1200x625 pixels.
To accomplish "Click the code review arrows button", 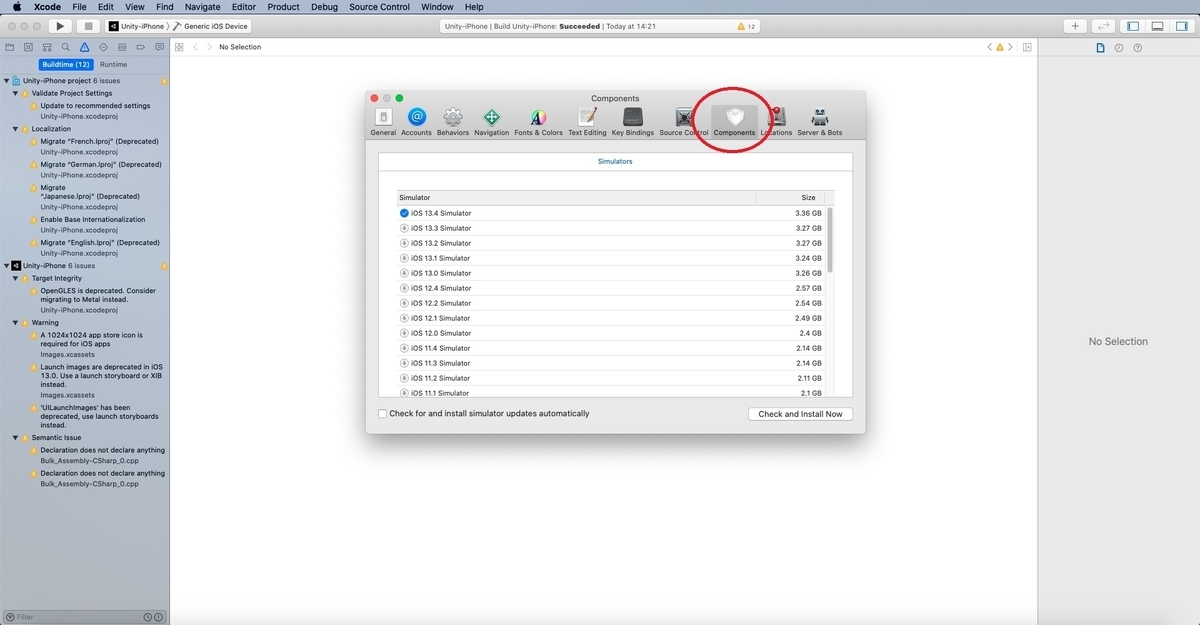I will (1104, 26).
